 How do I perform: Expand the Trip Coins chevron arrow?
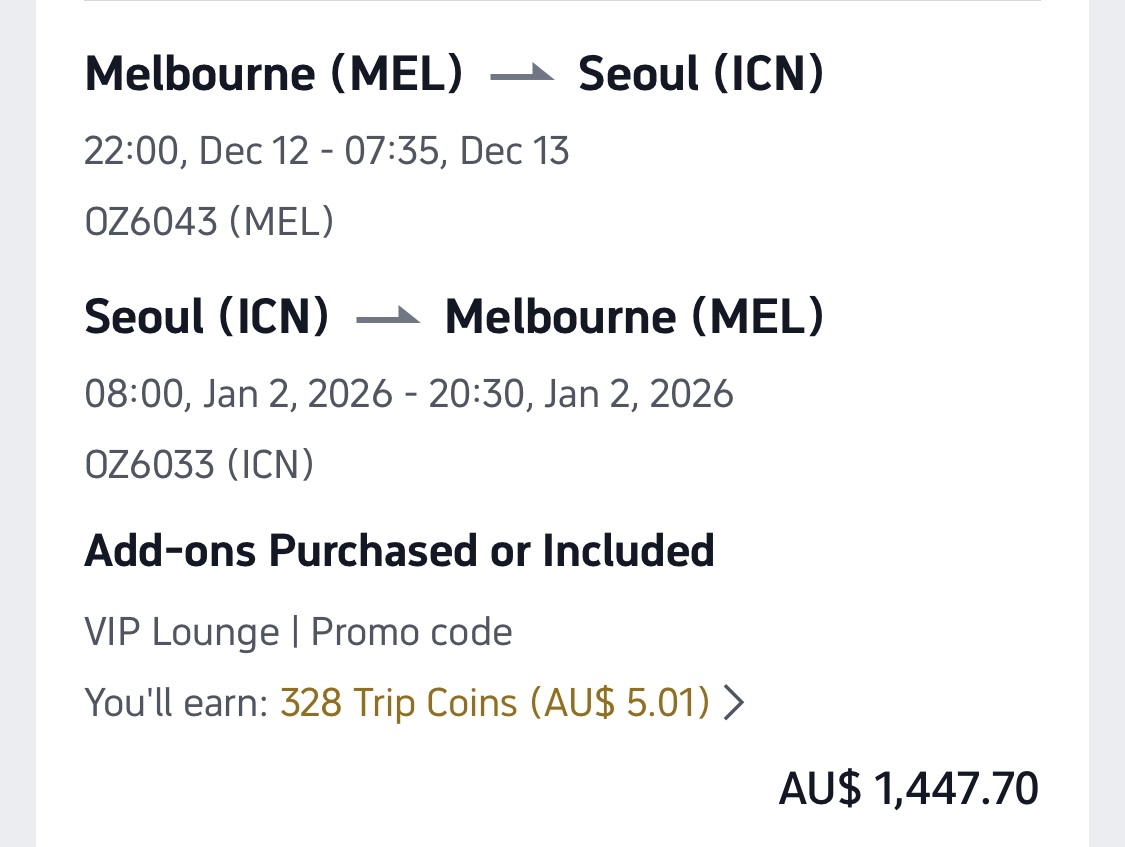click(734, 704)
